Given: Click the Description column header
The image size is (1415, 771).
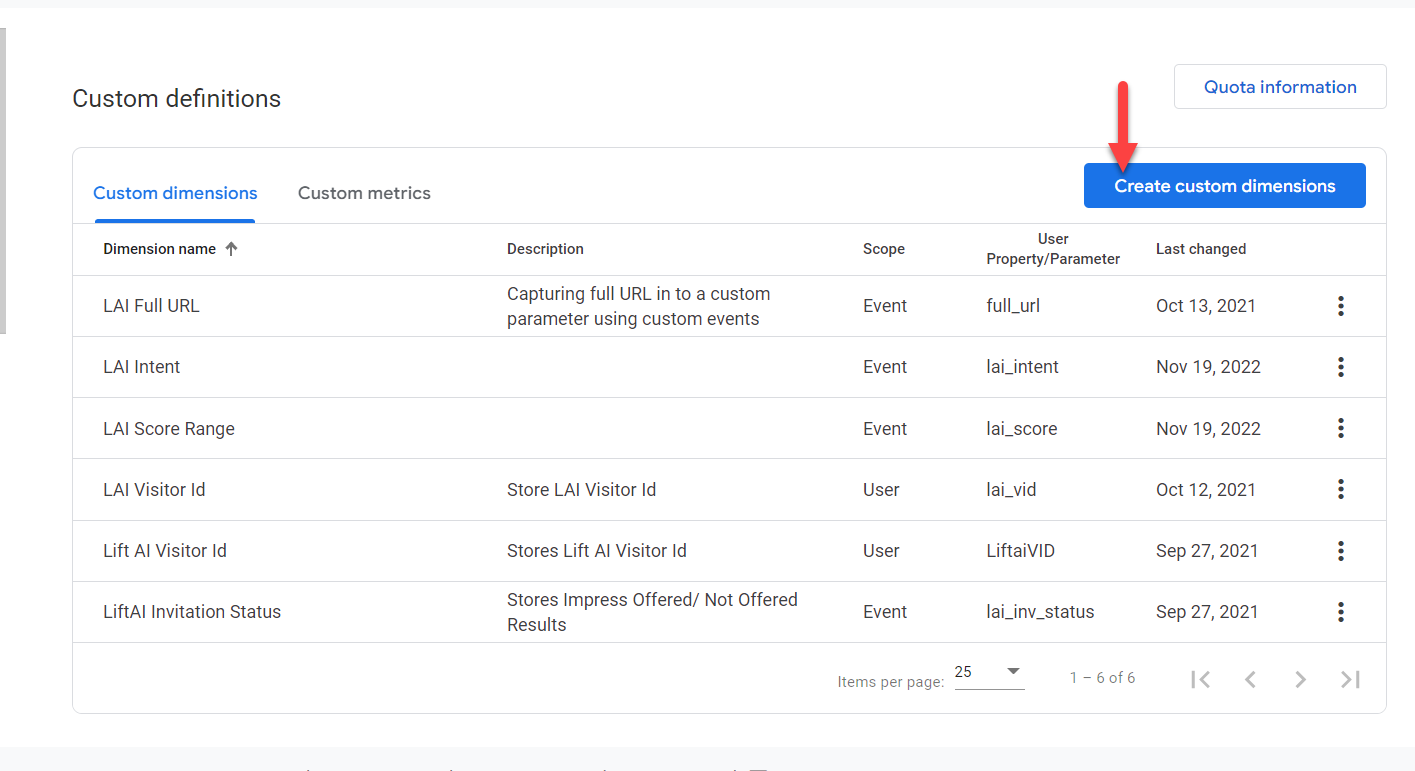Looking at the screenshot, I should coord(545,249).
